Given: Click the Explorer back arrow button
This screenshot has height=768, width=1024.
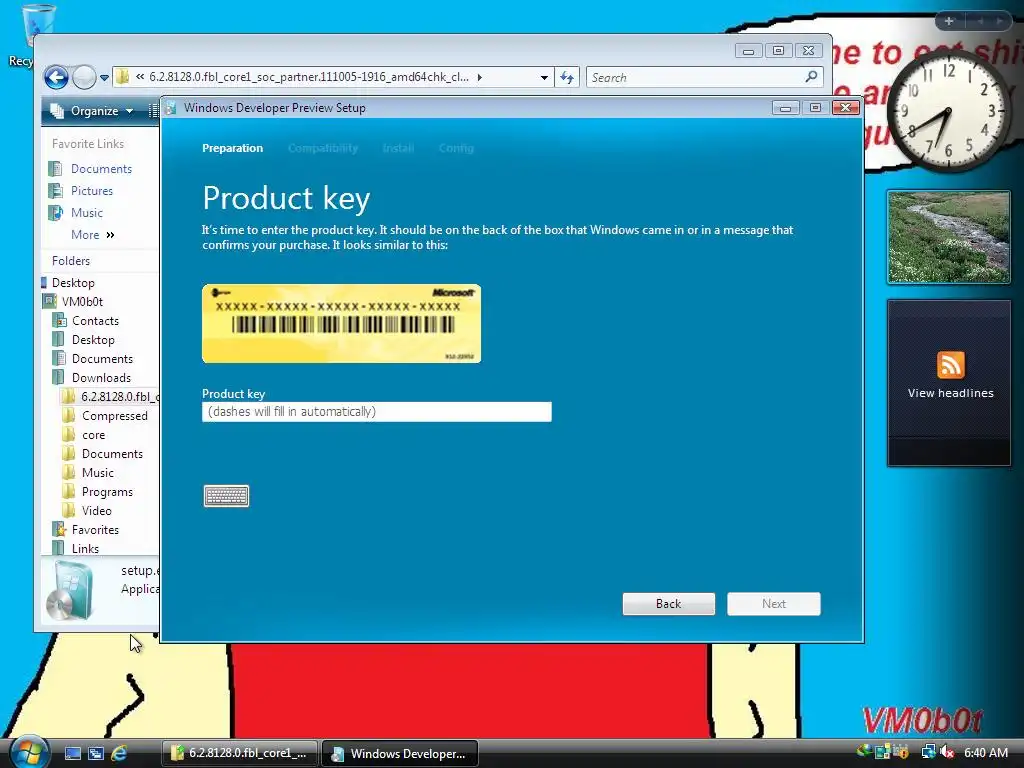Looking at the screenshot, I should coord(57,78).
